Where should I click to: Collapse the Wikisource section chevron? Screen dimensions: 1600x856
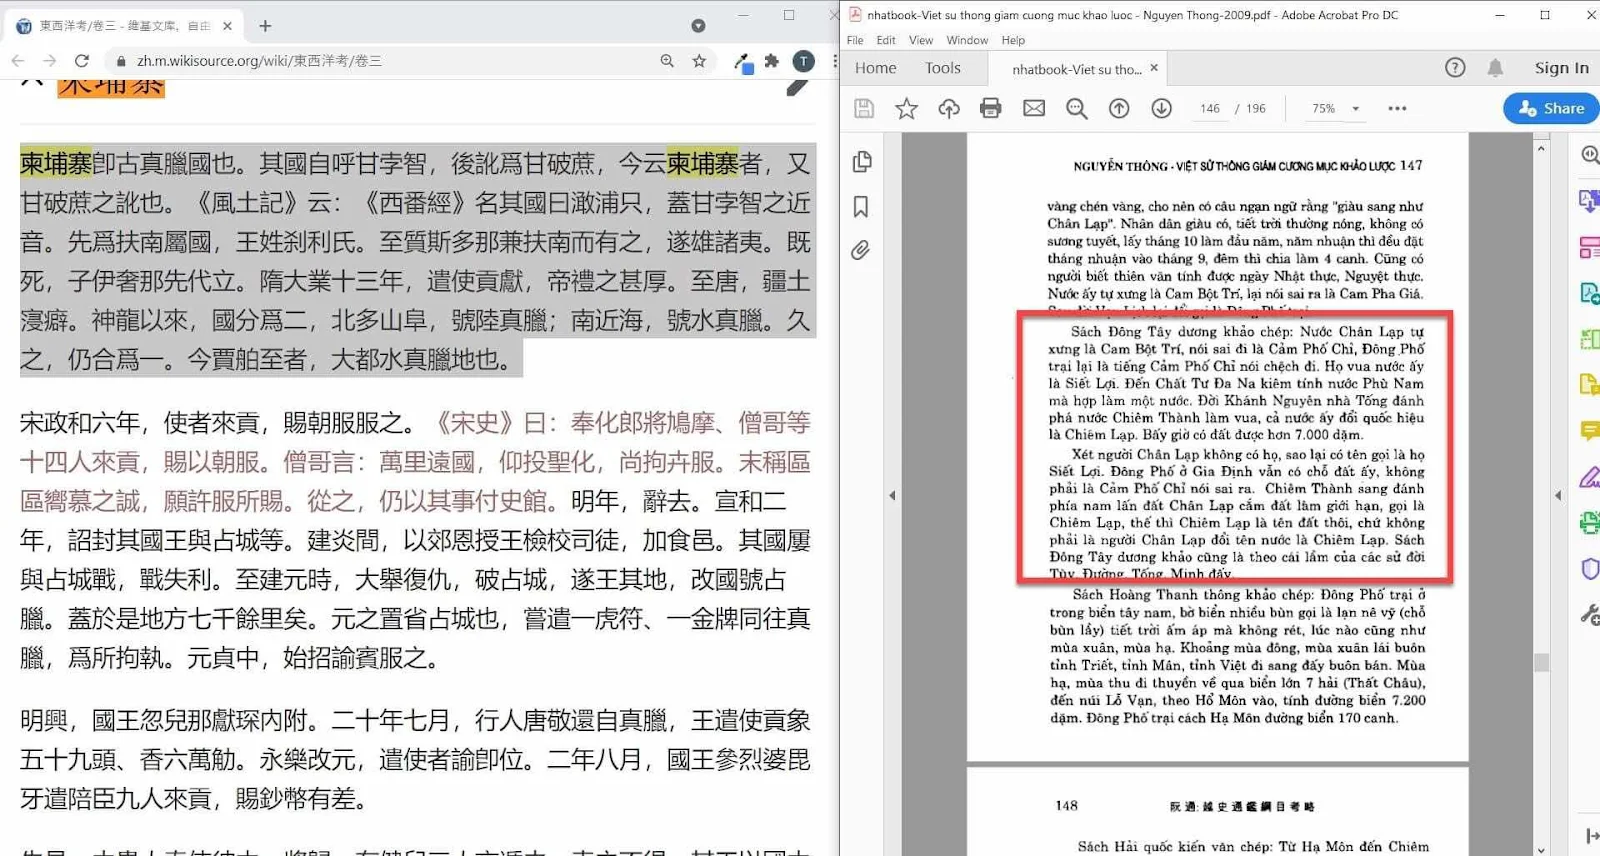pyautogui.click(x=32, y=82)
